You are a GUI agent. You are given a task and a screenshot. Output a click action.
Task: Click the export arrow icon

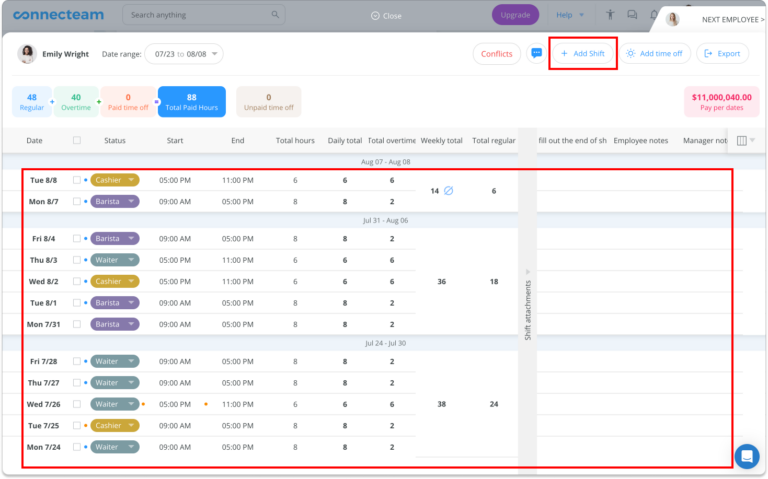point(708,53)
